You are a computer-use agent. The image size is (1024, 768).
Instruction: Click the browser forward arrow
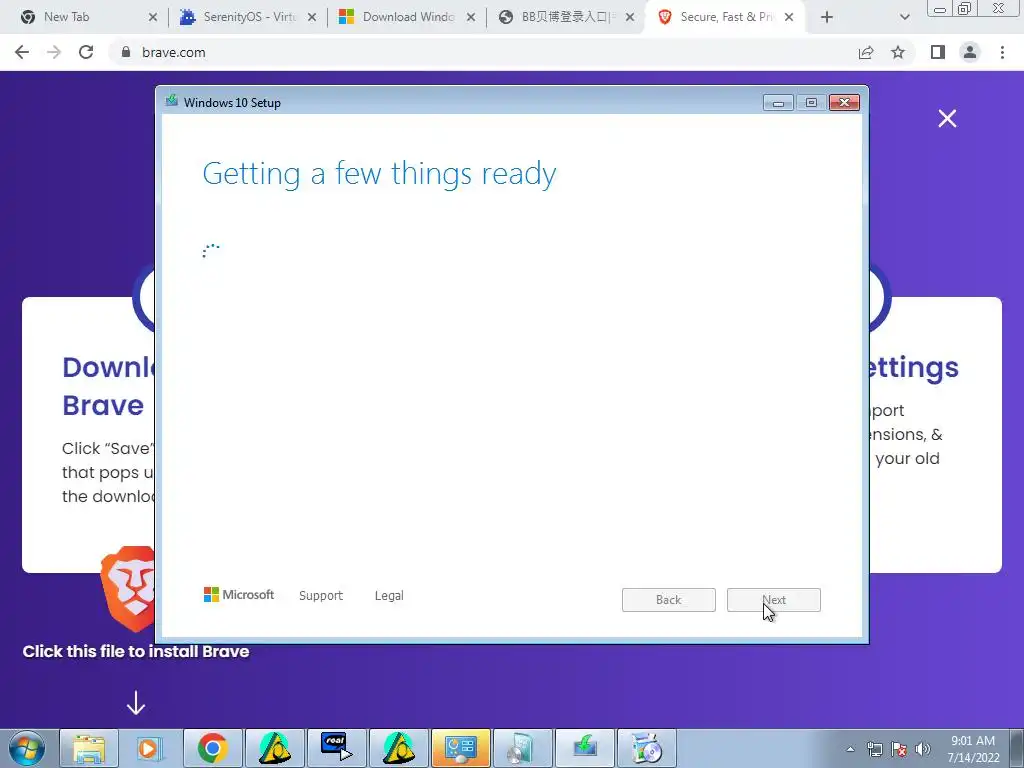54,52
